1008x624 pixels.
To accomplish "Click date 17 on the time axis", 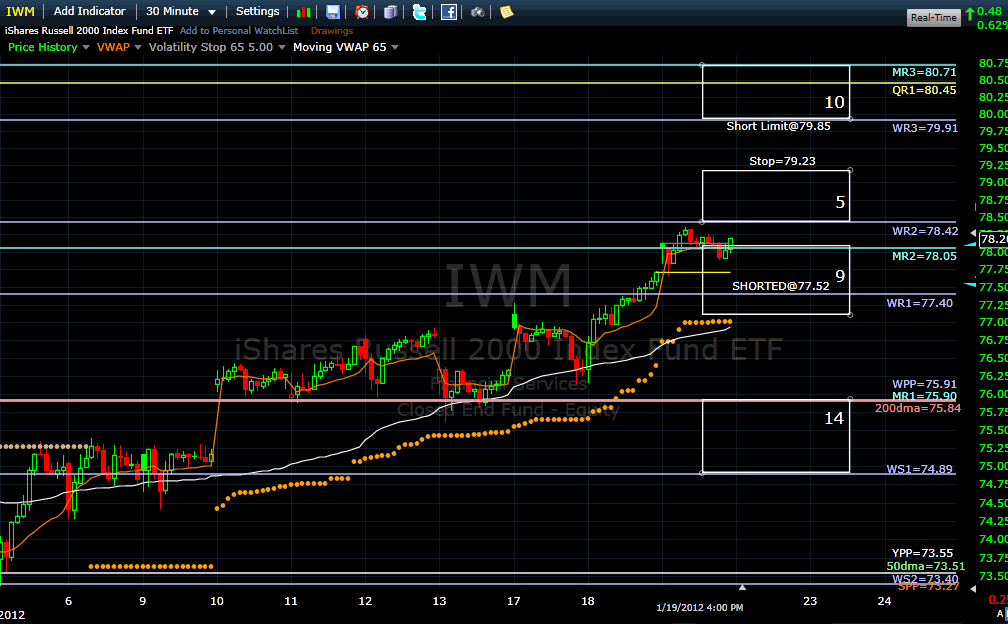I will [514, 601].
